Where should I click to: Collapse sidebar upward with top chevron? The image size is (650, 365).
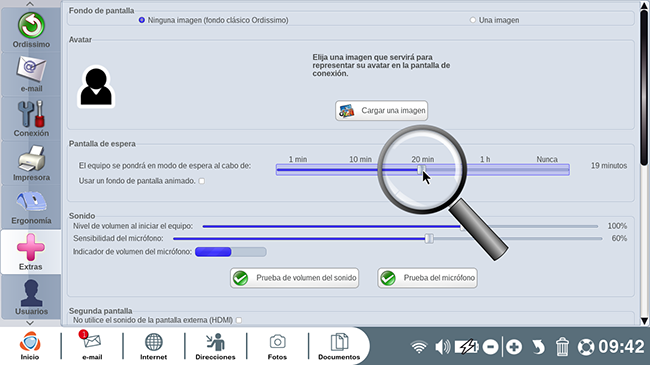(30, 4)
